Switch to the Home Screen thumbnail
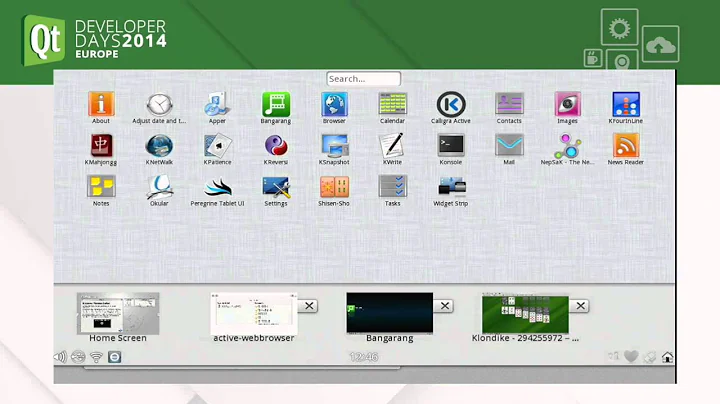This screenshot has height=404, width=720. pyautogui.click(x=118, y=314)
